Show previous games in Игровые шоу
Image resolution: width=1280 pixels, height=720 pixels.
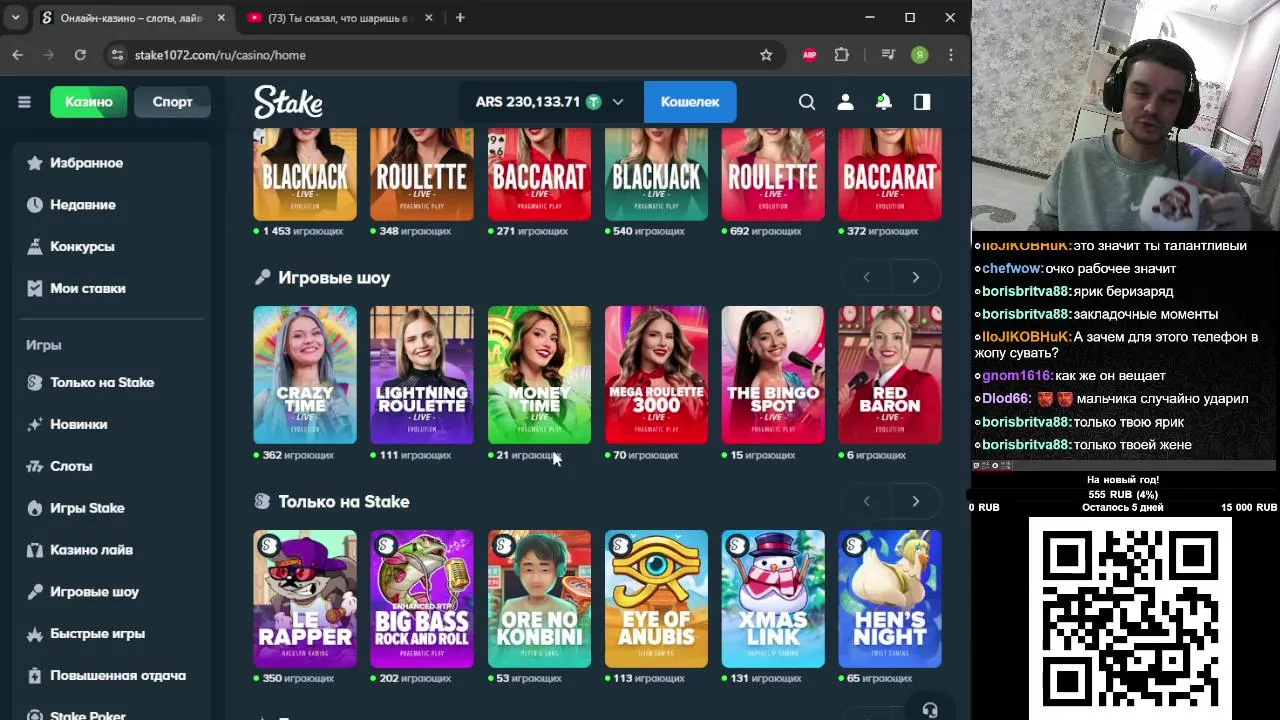pos(867,277)
